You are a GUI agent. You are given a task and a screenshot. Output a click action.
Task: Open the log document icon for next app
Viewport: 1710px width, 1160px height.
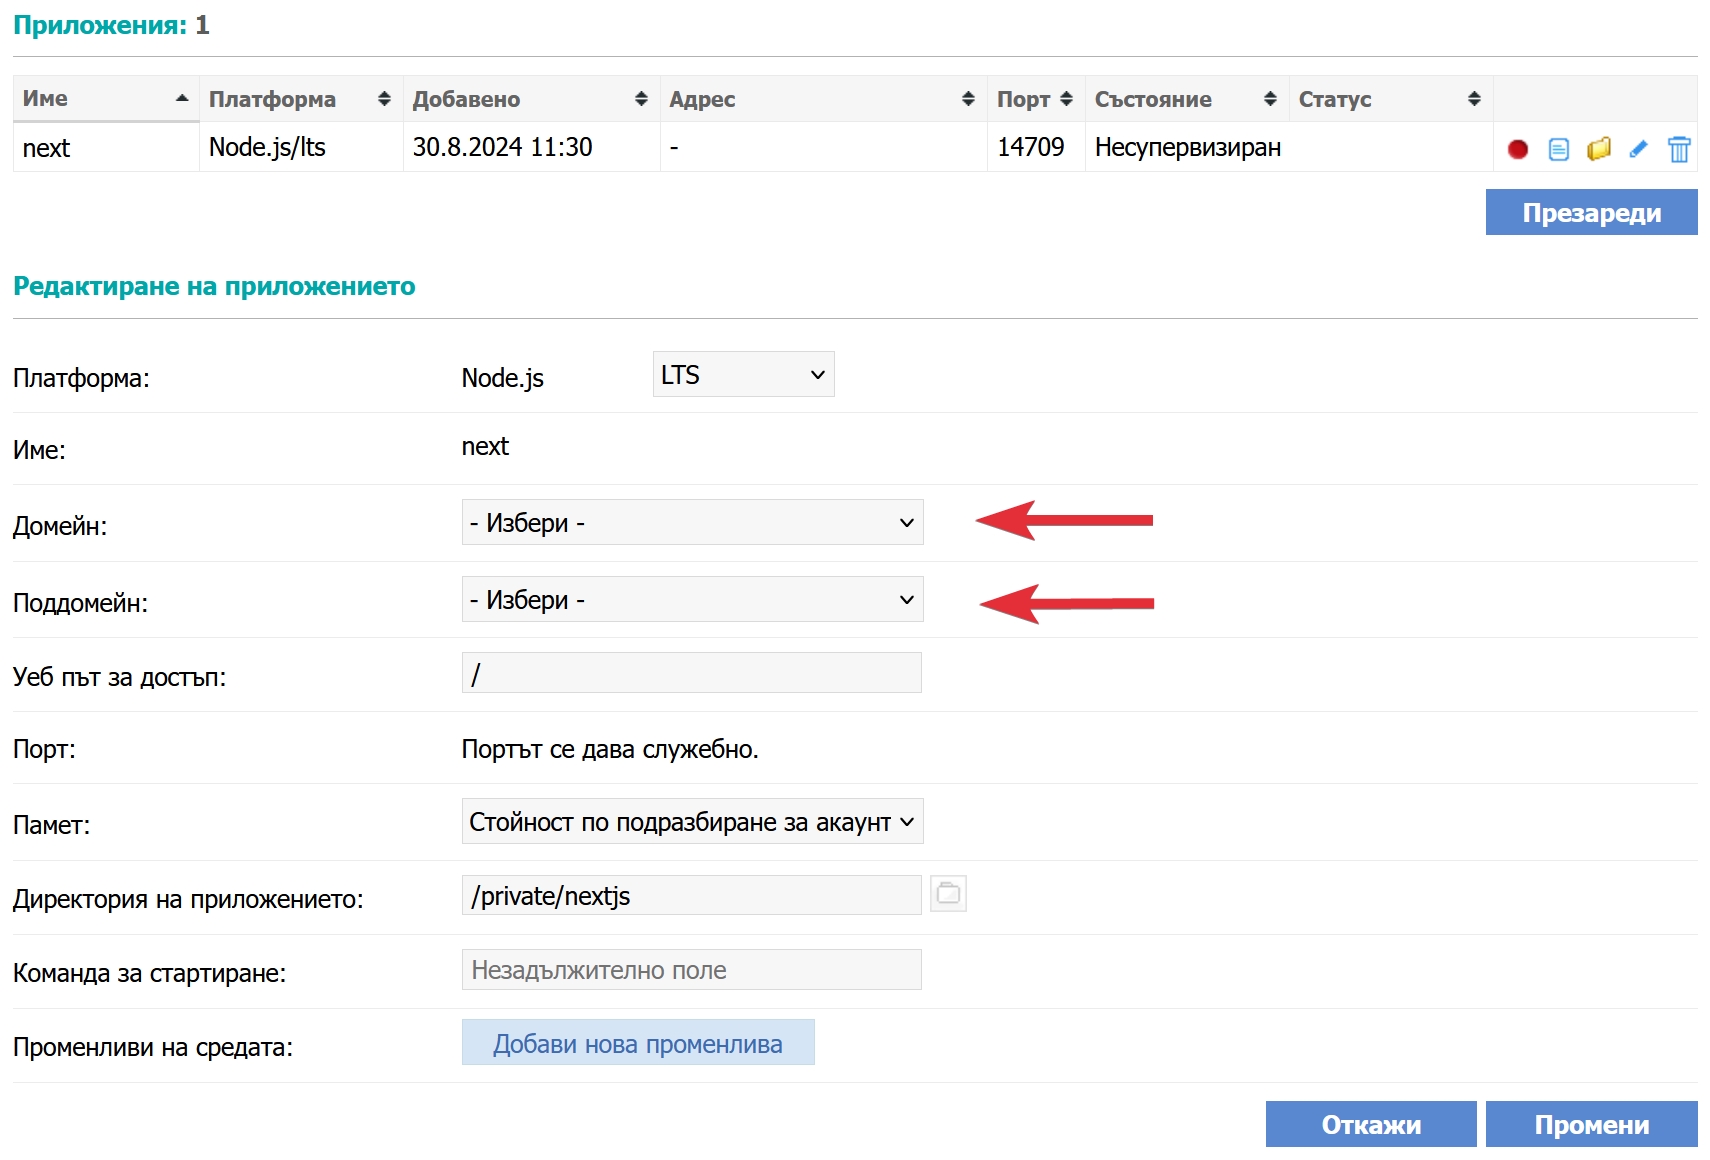[x=1558, y=149]
